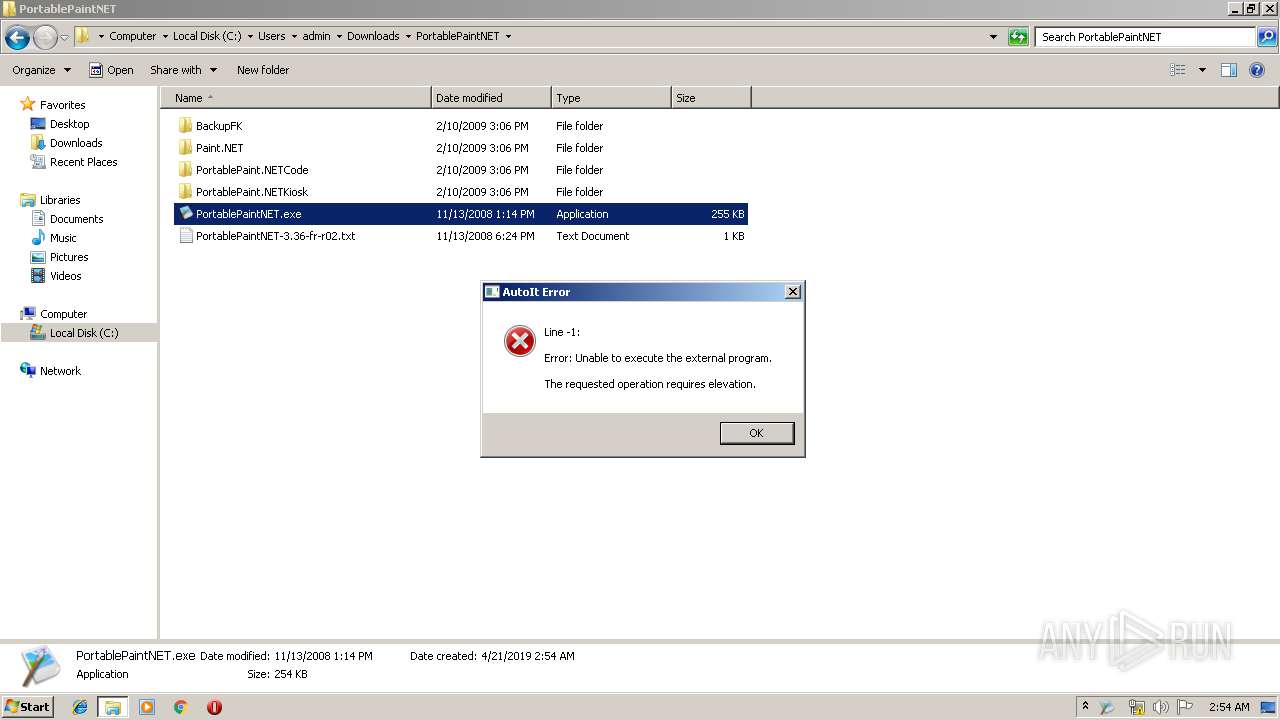Click the Forward navigation arrow
This screenshot has height=720, width=1280.
(45, 37)
